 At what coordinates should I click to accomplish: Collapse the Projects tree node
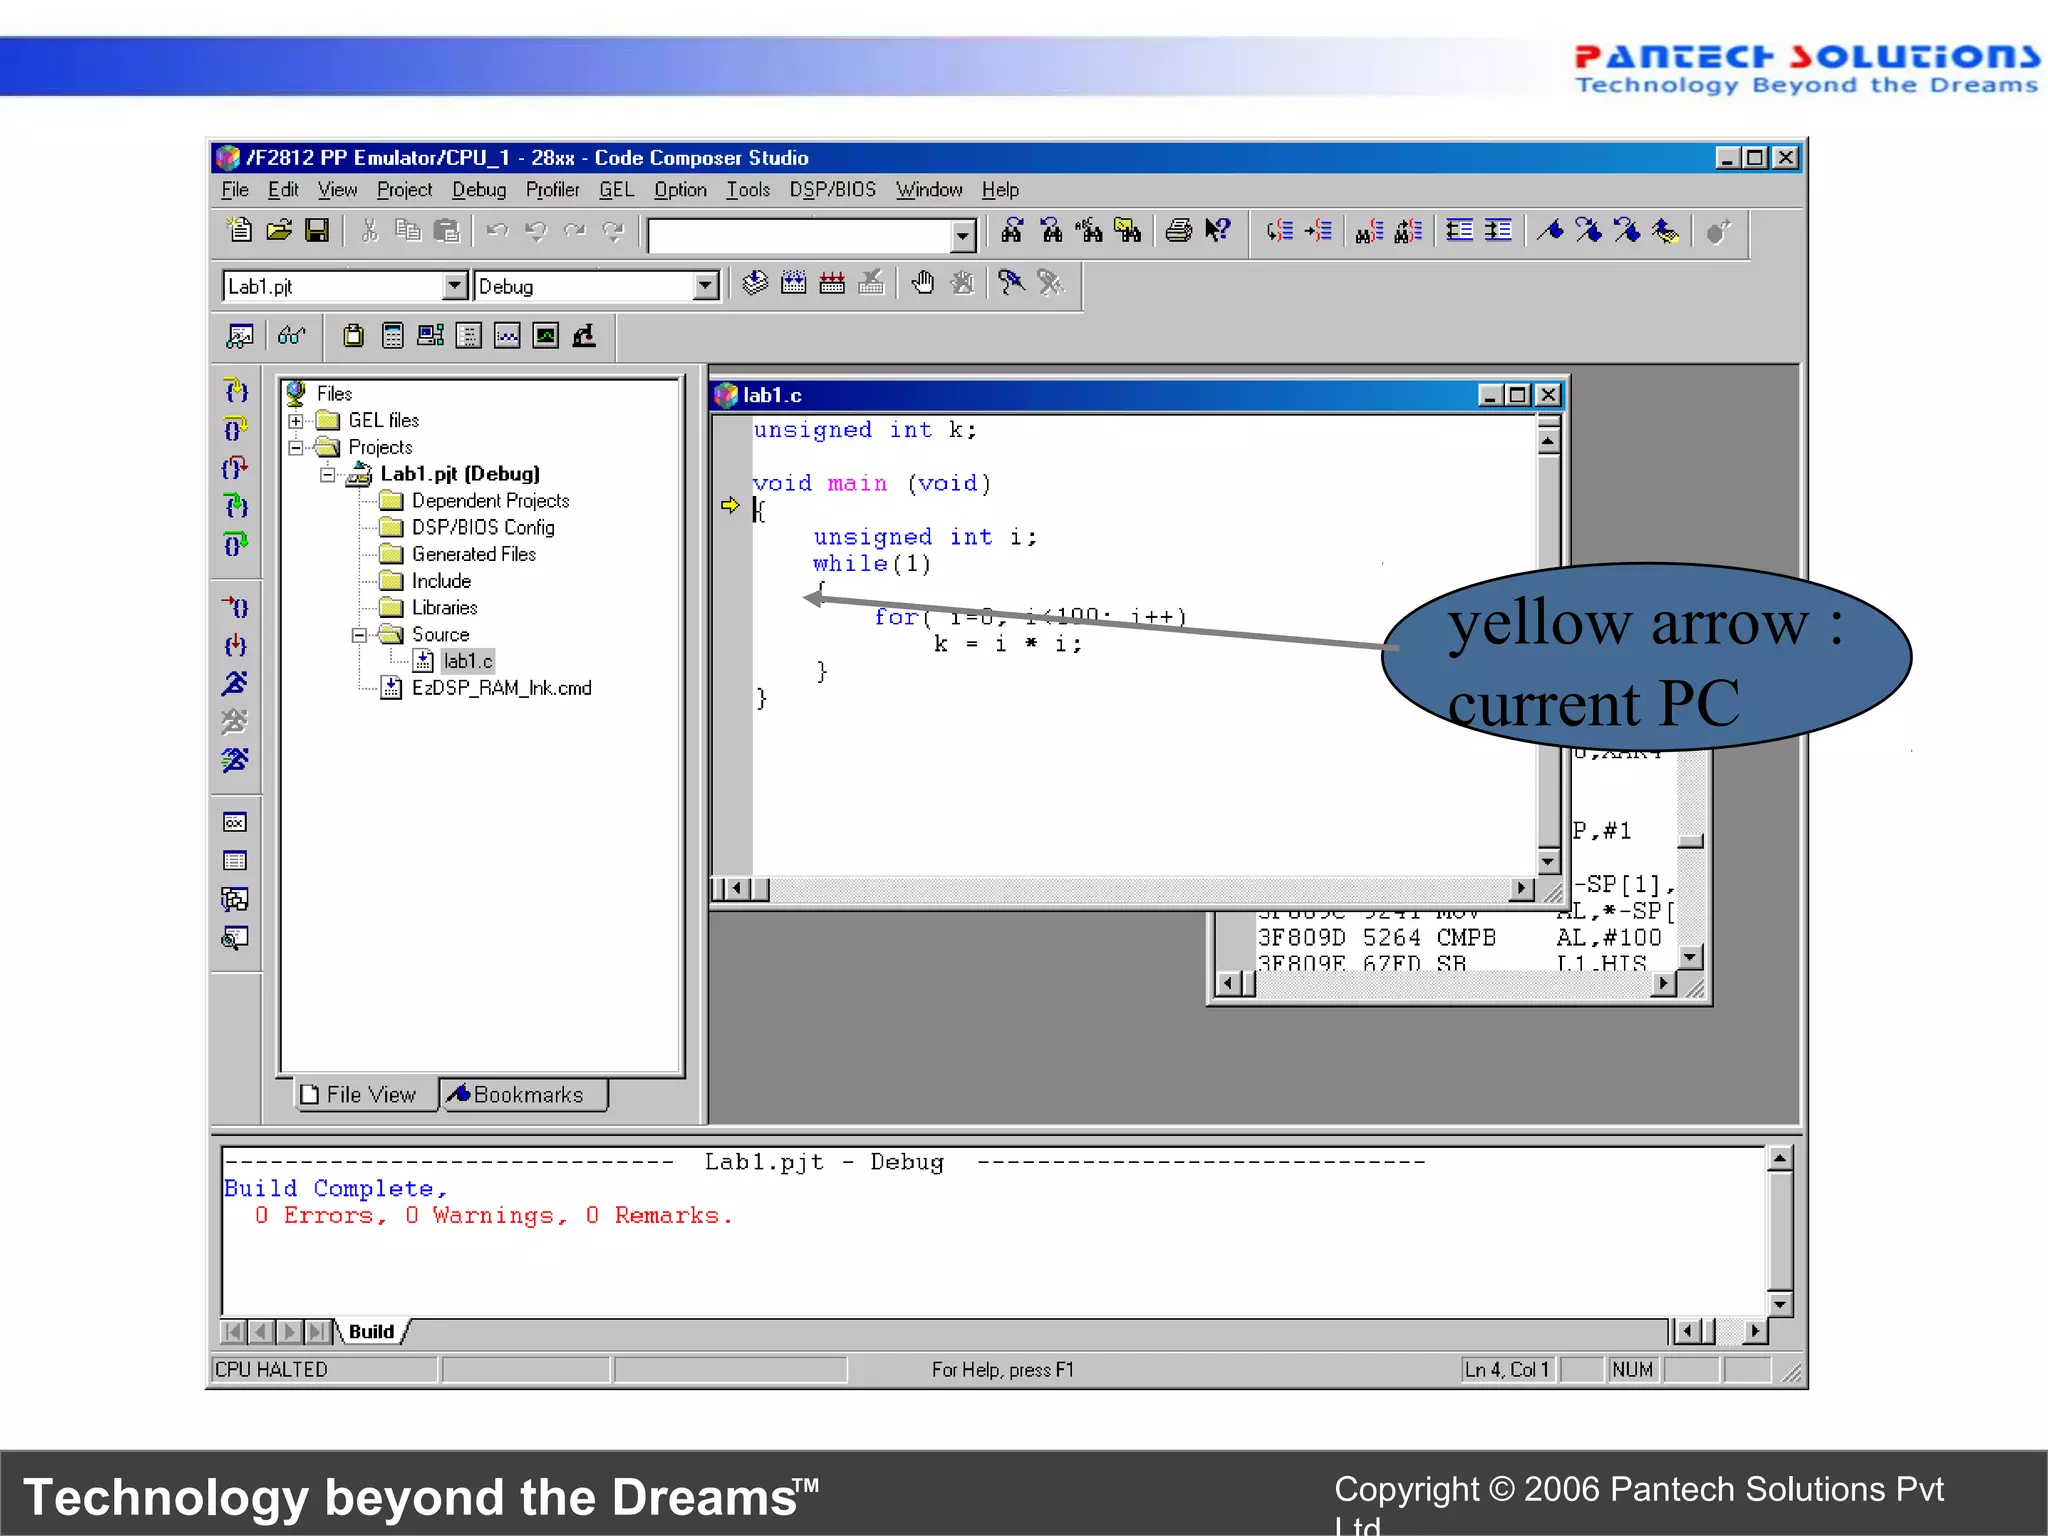pyautogui.click(x=296, y=448)
